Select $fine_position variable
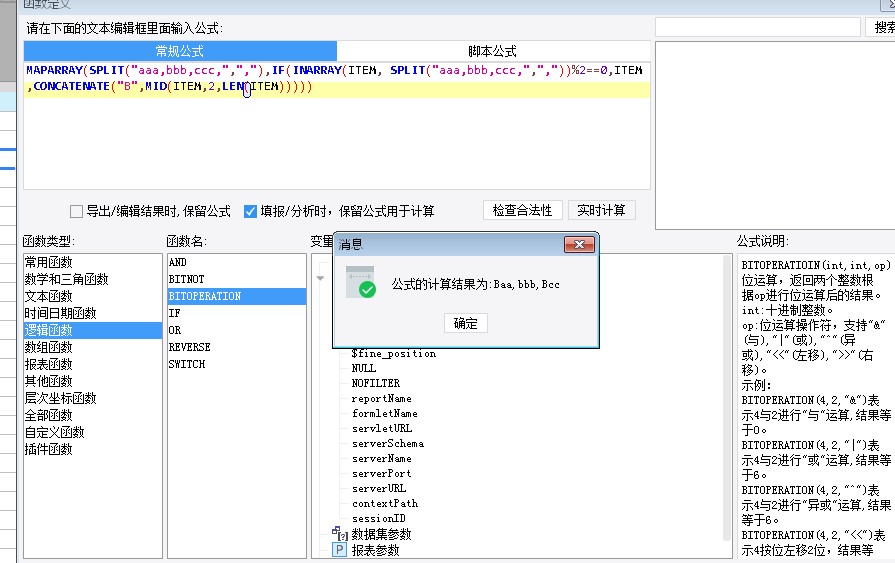Image resolution: width=895 pixels, height=563 pixels. [x=393, y=353]
